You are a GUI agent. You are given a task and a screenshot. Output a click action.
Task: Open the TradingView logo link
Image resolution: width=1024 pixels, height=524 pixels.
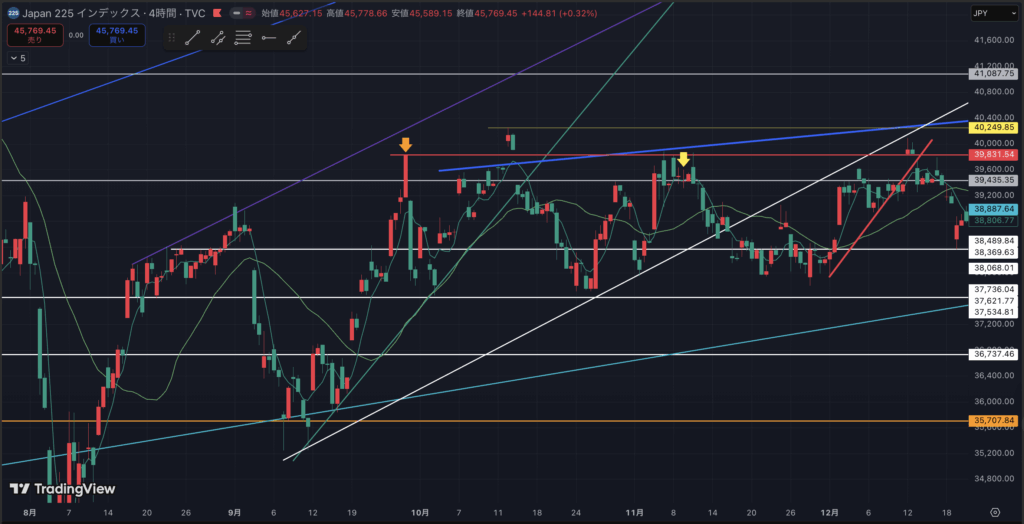click(62, 489)
